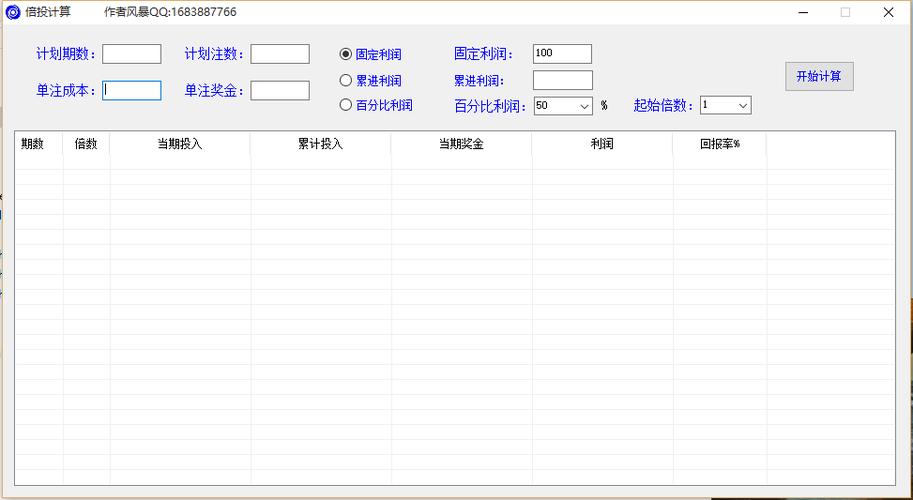Close the 倍投计算 window

pyautogui.click(x=888, y=12)
